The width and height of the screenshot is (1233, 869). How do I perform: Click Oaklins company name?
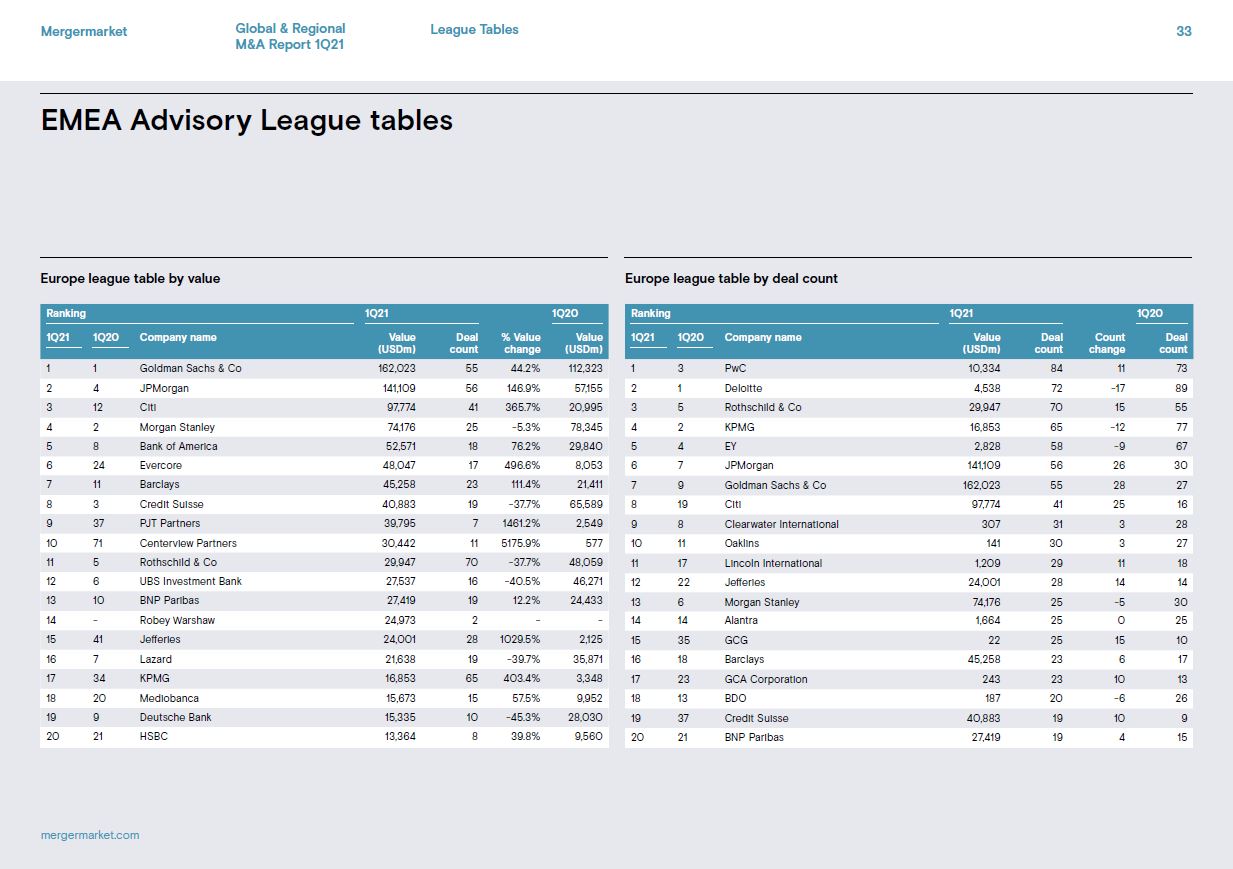741,544
